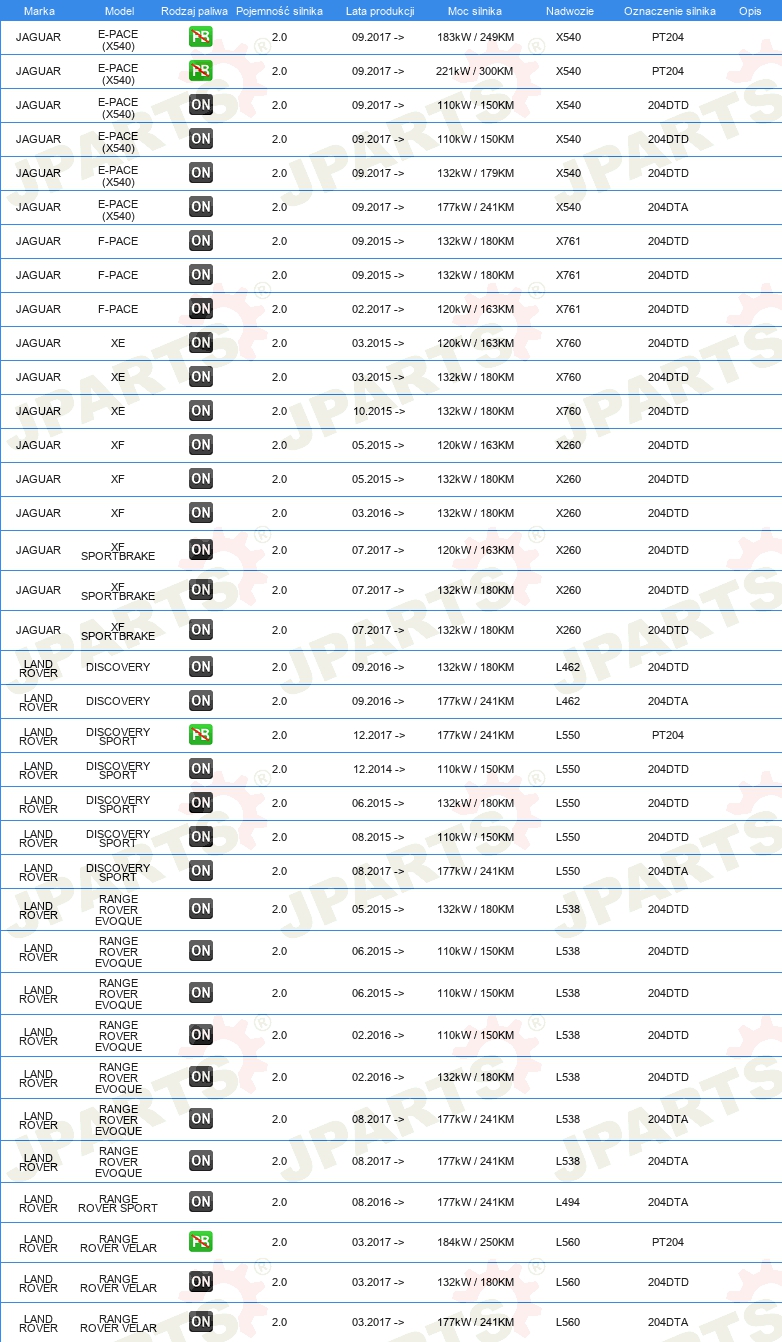Screen dimensions: 782x1342
Task: Click JAGUAR make in 221kW/300KM row
Action: point(39,71)
